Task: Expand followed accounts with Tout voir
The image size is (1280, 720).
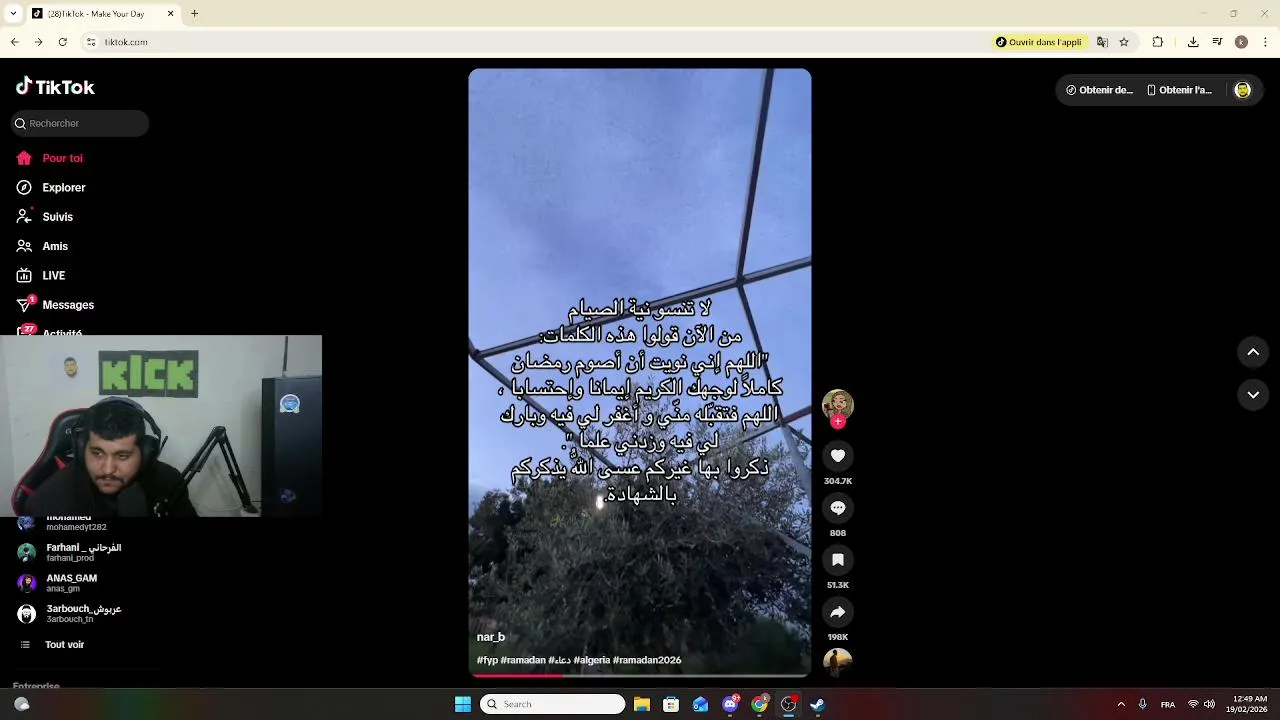Action: (64, 645)
